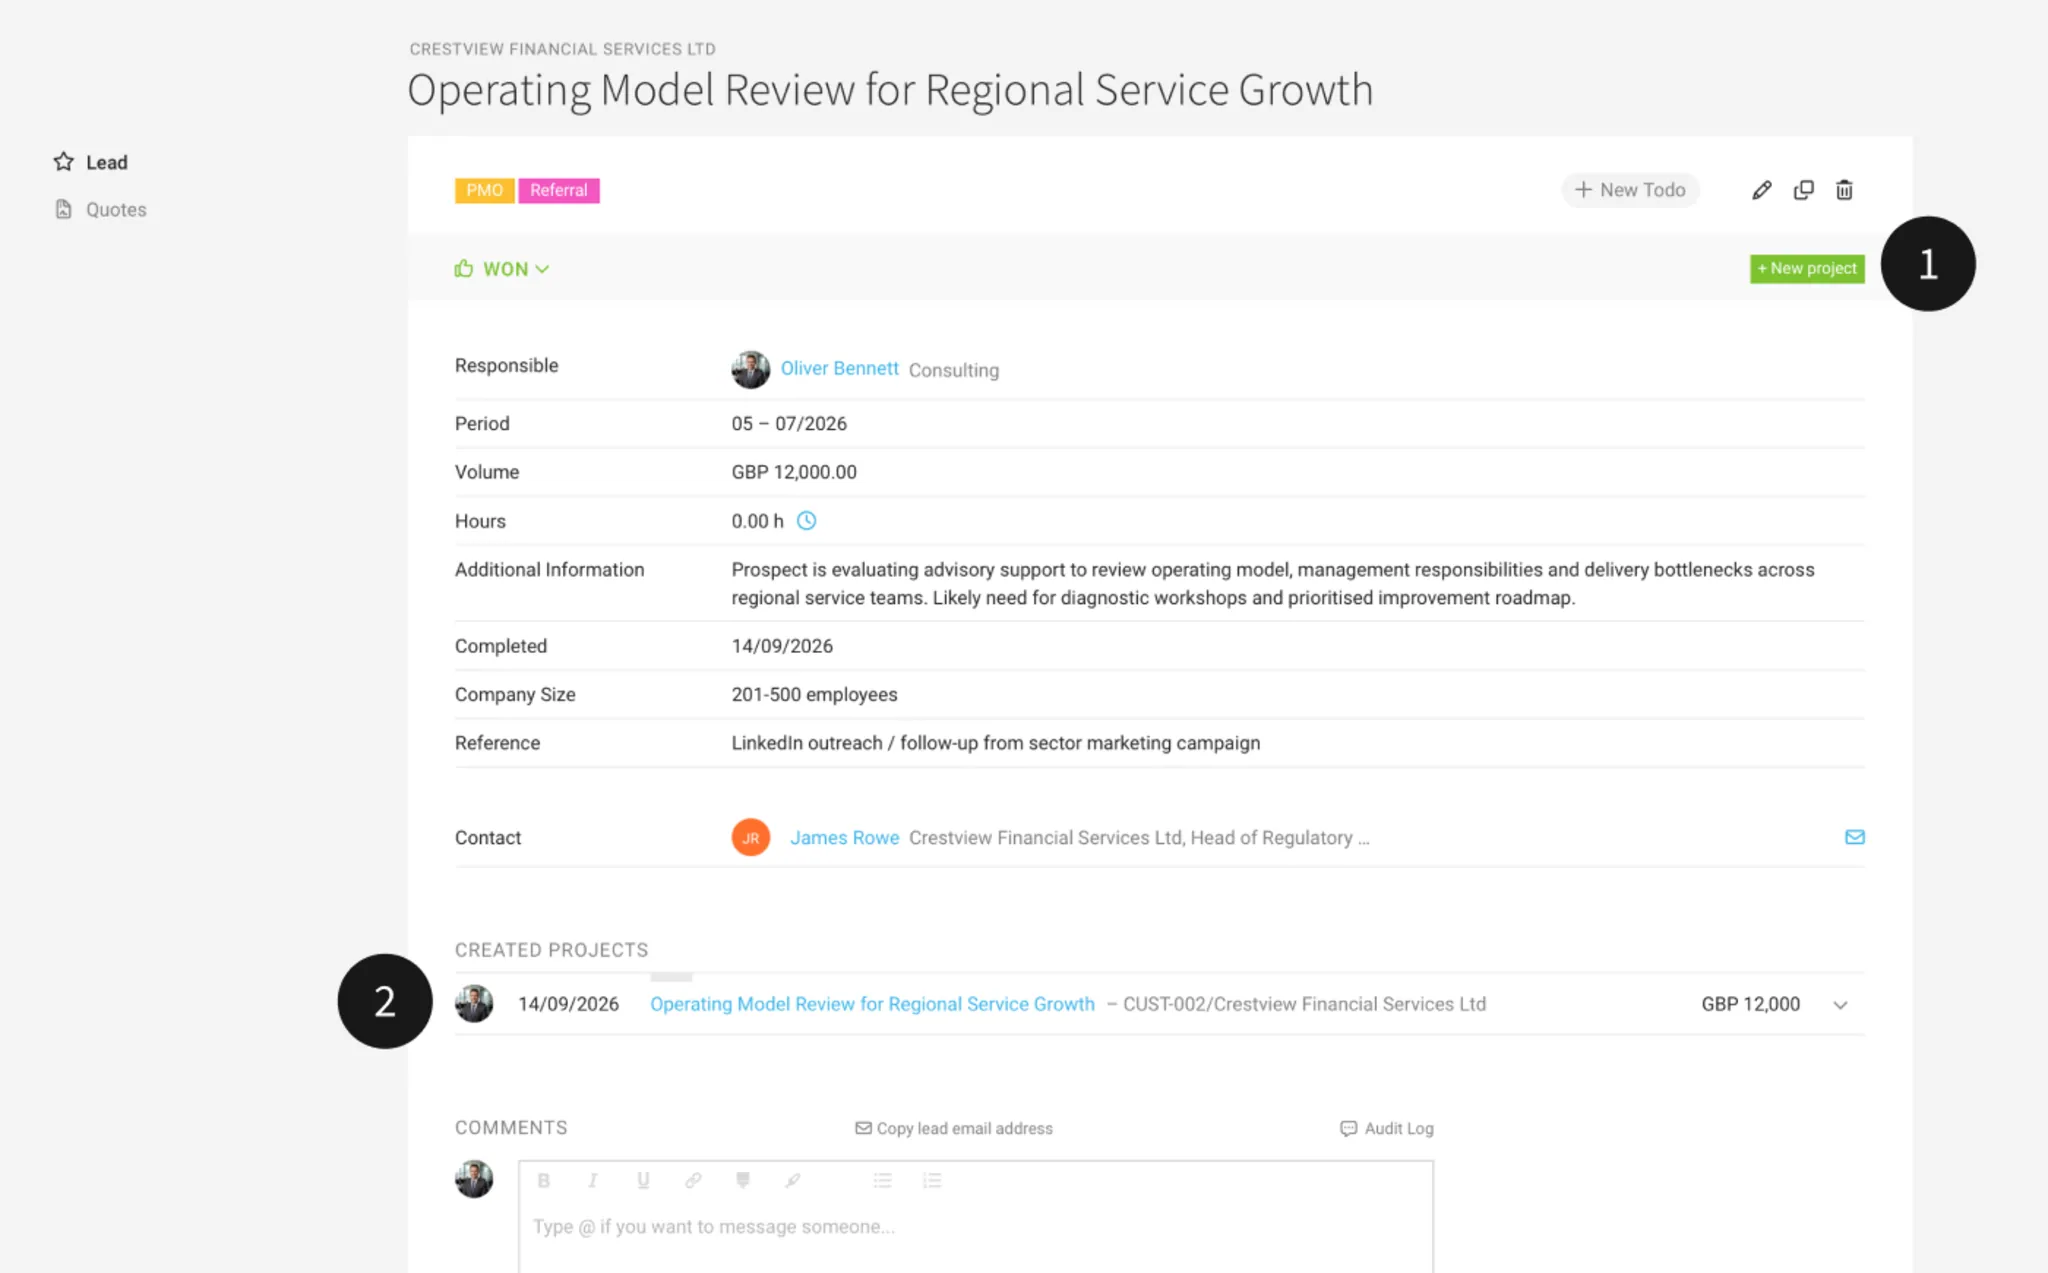Viewport: 2048px width, 1273px height.
Task: Click the yellow PMO tag
Action: coord(484,190)
